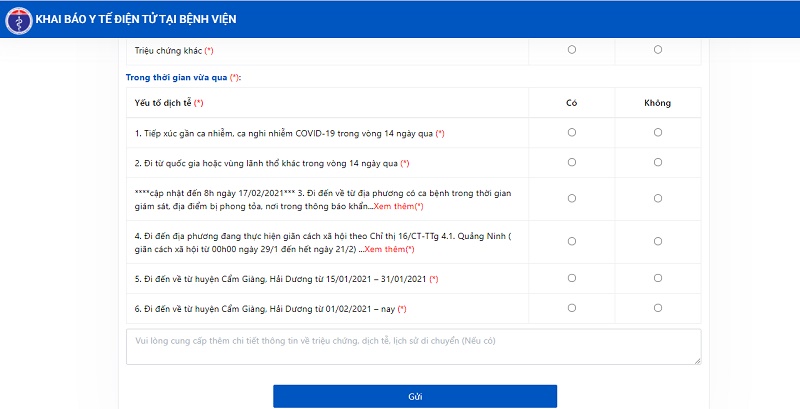Viewport: 800px width, 409px height.
Task: Choose 'Không' for COVID-19 close contact question
Action: click(x=657, y=132)
